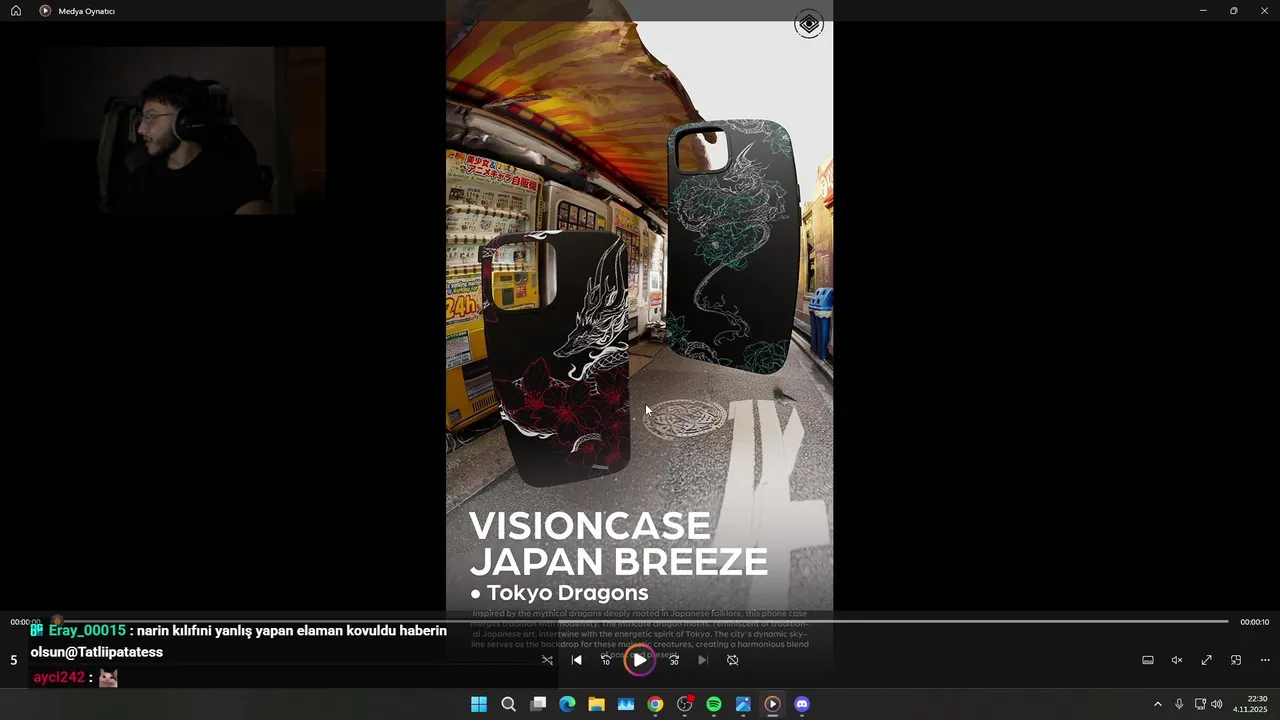Toggle repeat mode
This screenshot has height=720, width=1280.
[x=732, y=660]
